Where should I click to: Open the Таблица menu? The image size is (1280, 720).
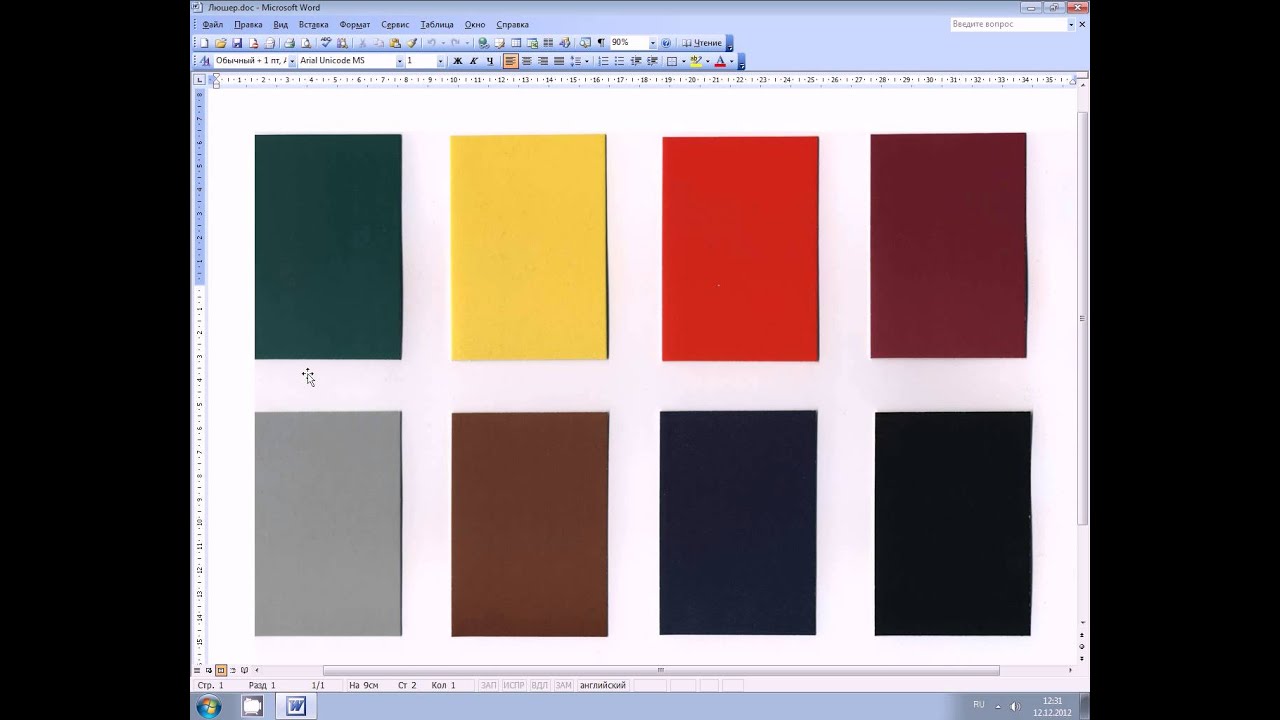tap(437, 24)
